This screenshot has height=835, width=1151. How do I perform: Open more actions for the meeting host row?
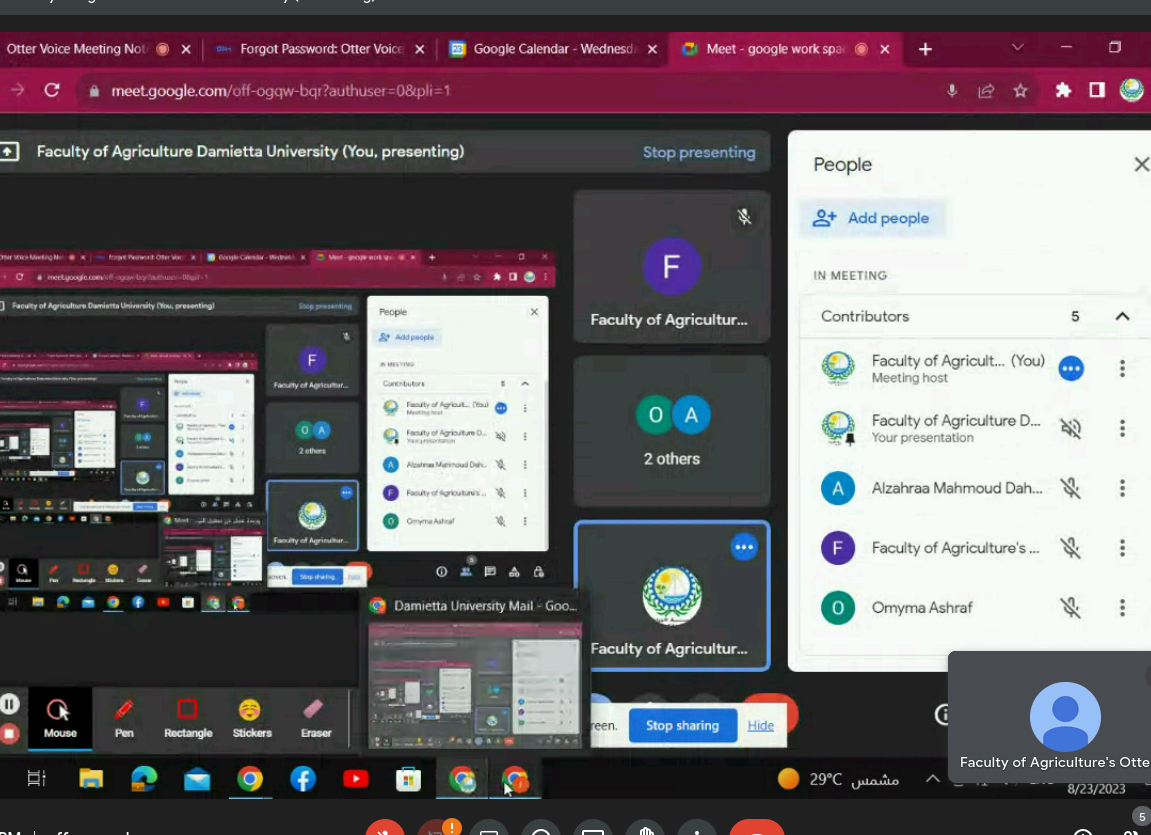click(1122, 368)
